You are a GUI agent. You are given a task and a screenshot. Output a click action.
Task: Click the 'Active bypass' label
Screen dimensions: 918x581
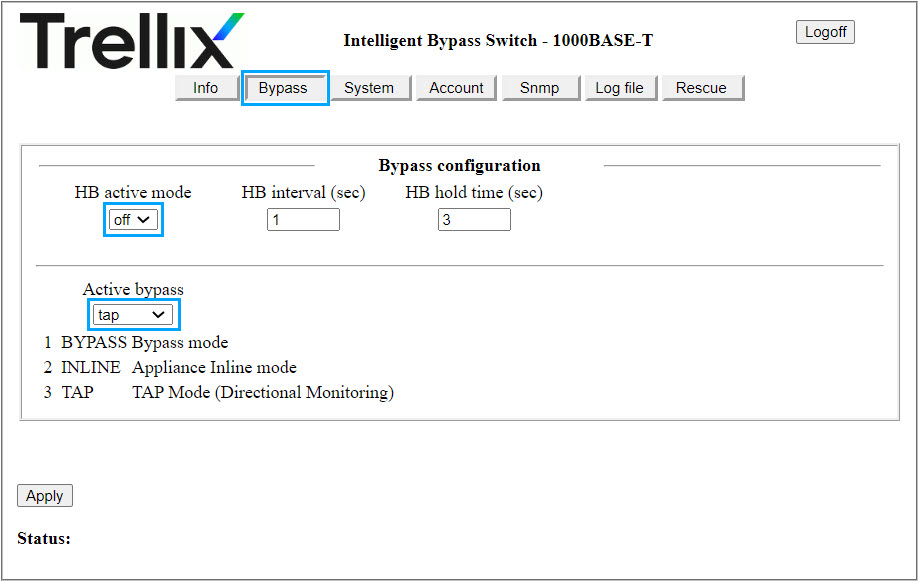133,289
